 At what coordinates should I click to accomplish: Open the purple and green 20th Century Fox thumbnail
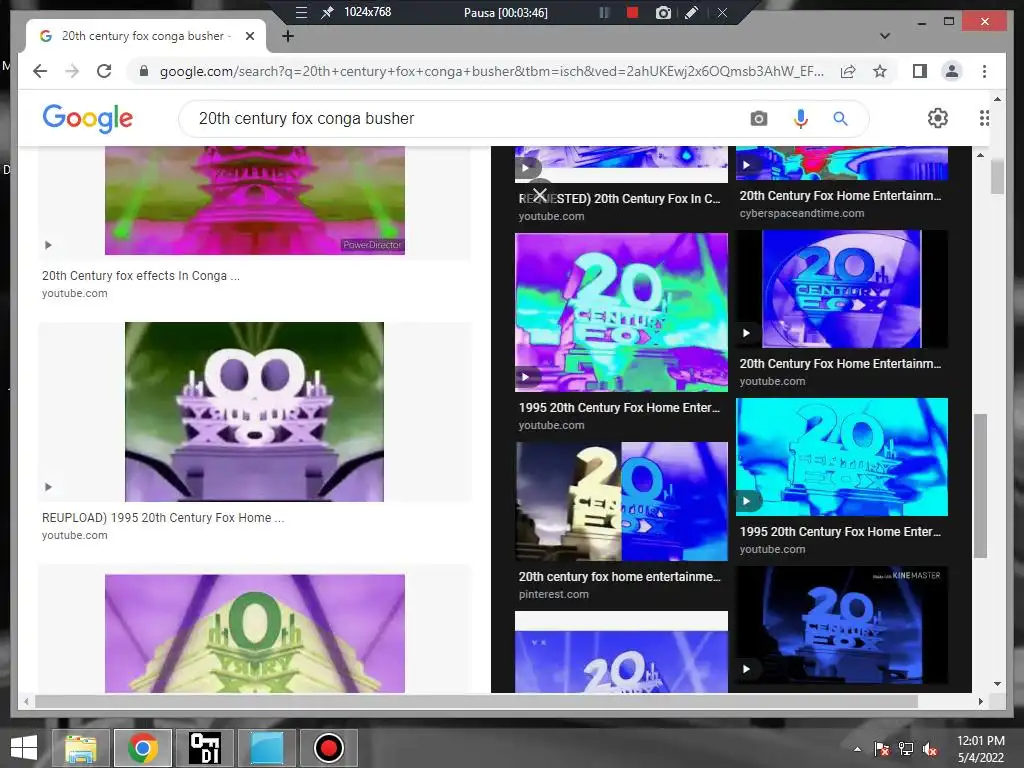click(255, 411)
